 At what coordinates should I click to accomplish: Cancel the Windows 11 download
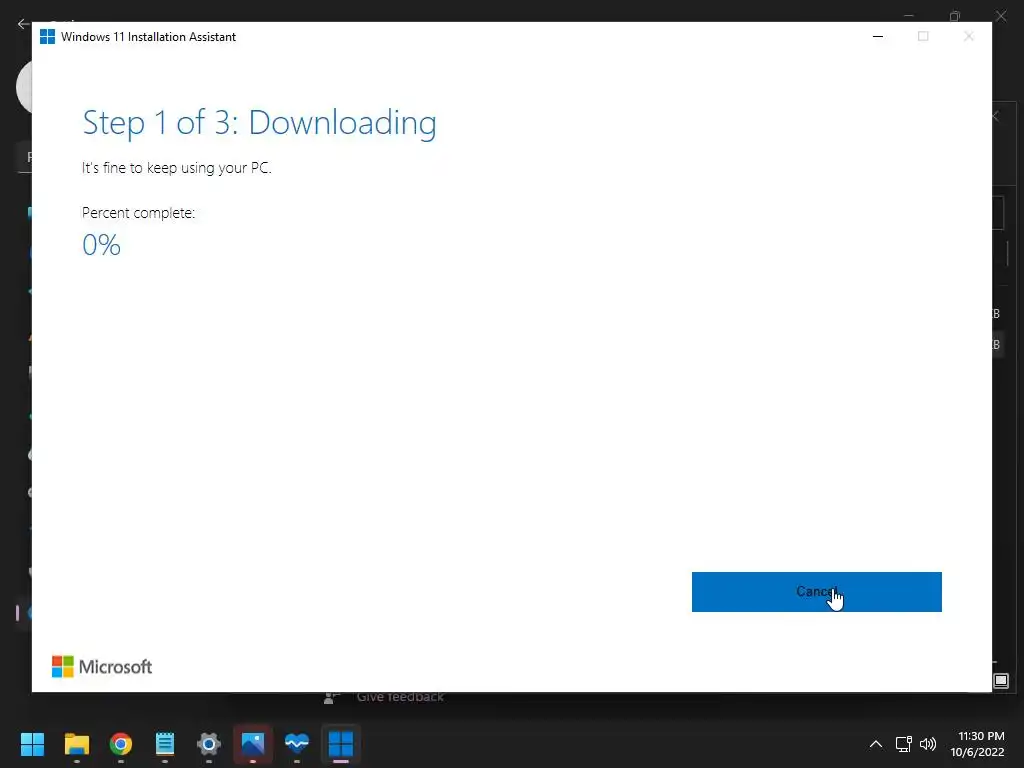click(x=816, y=592)
